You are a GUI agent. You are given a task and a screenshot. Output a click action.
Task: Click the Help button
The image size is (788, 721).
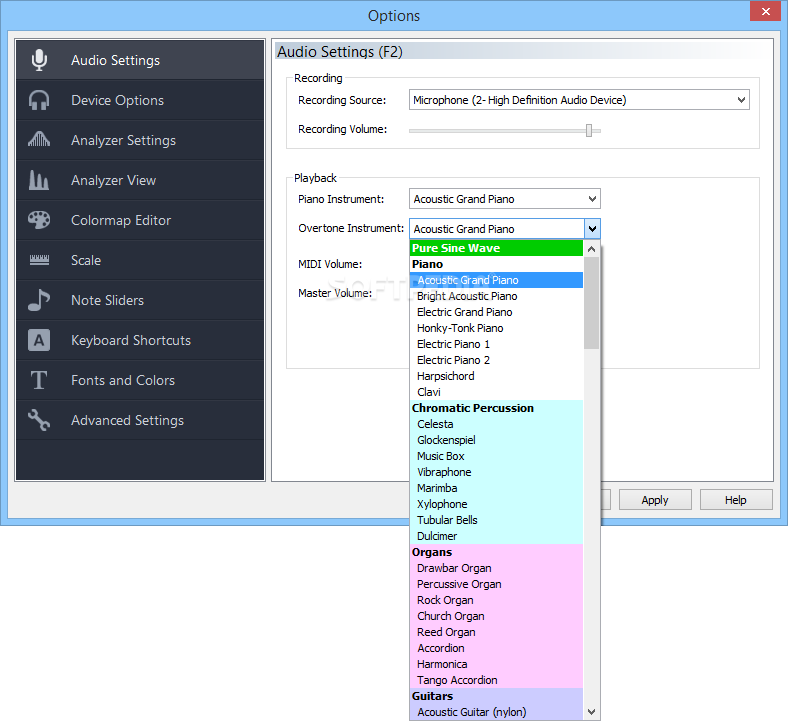pos(736,500)
